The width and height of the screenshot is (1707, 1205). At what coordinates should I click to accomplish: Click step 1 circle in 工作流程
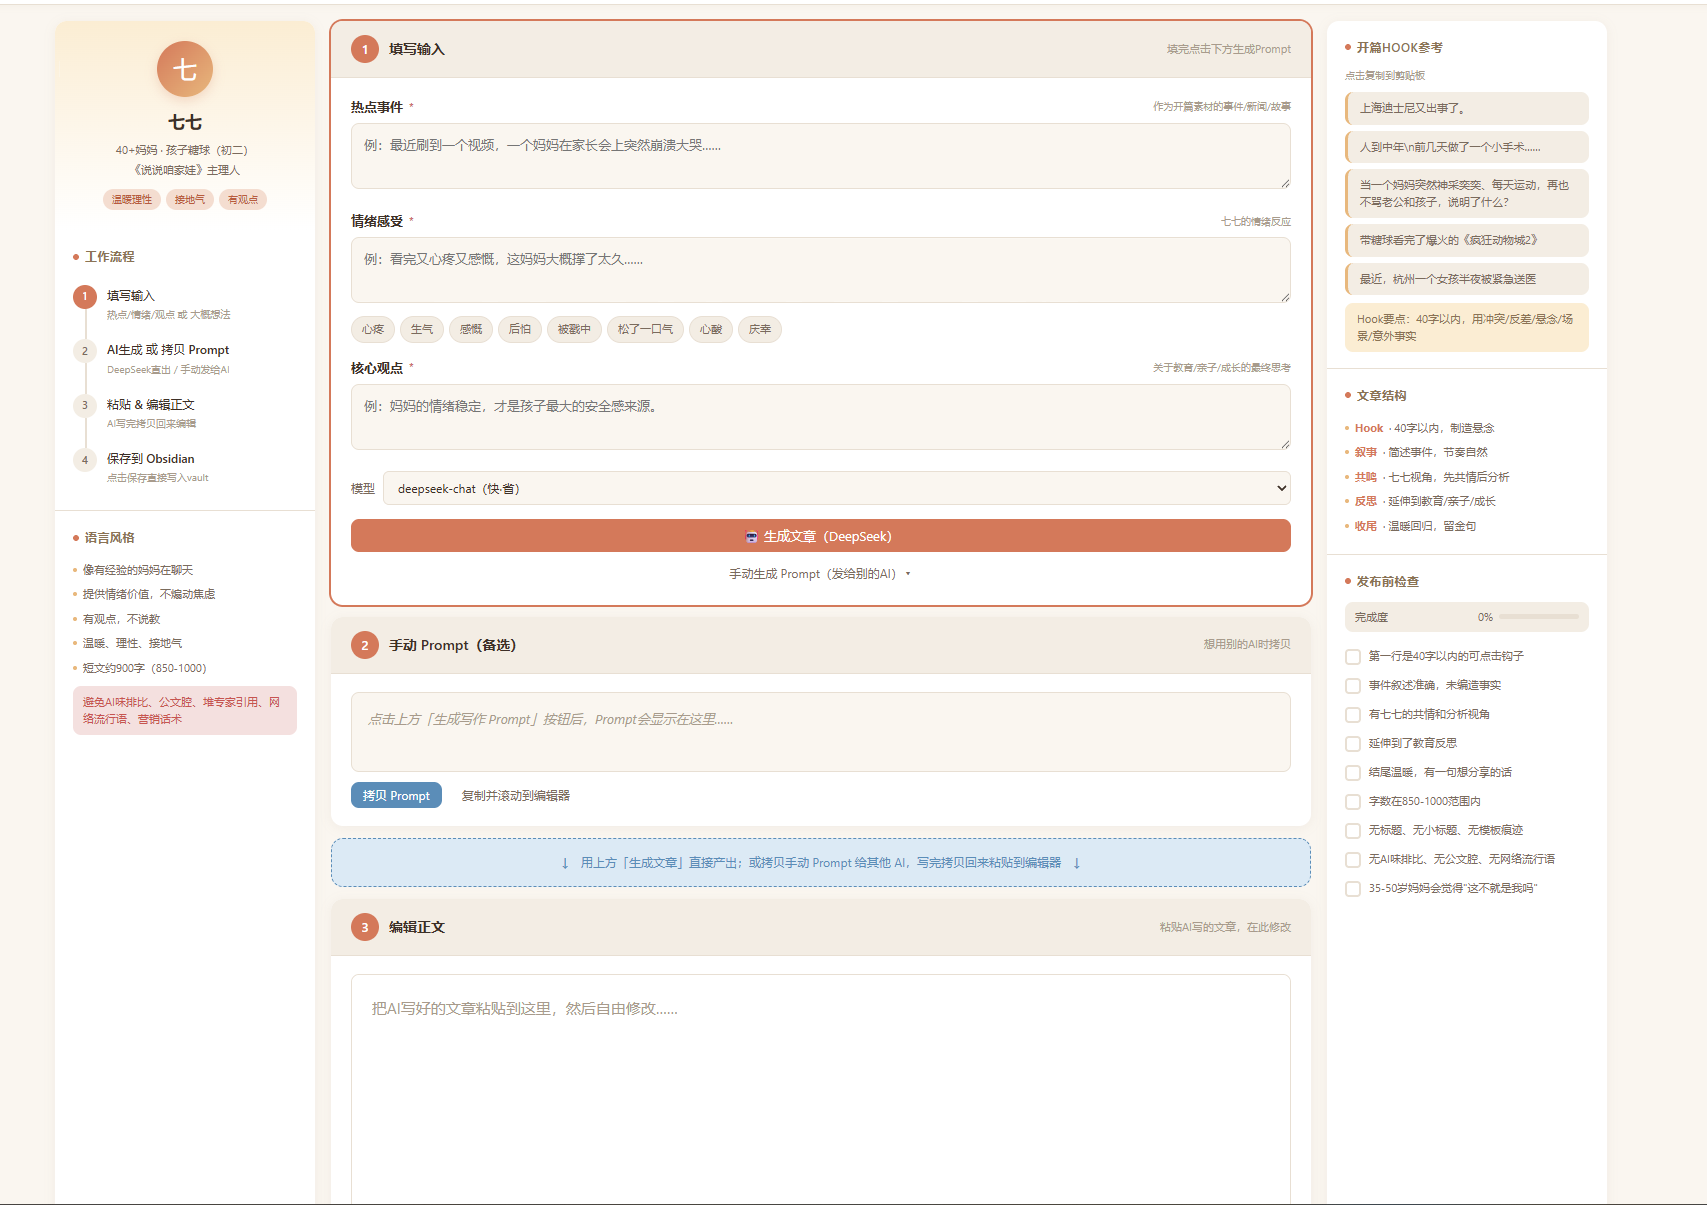85,296
